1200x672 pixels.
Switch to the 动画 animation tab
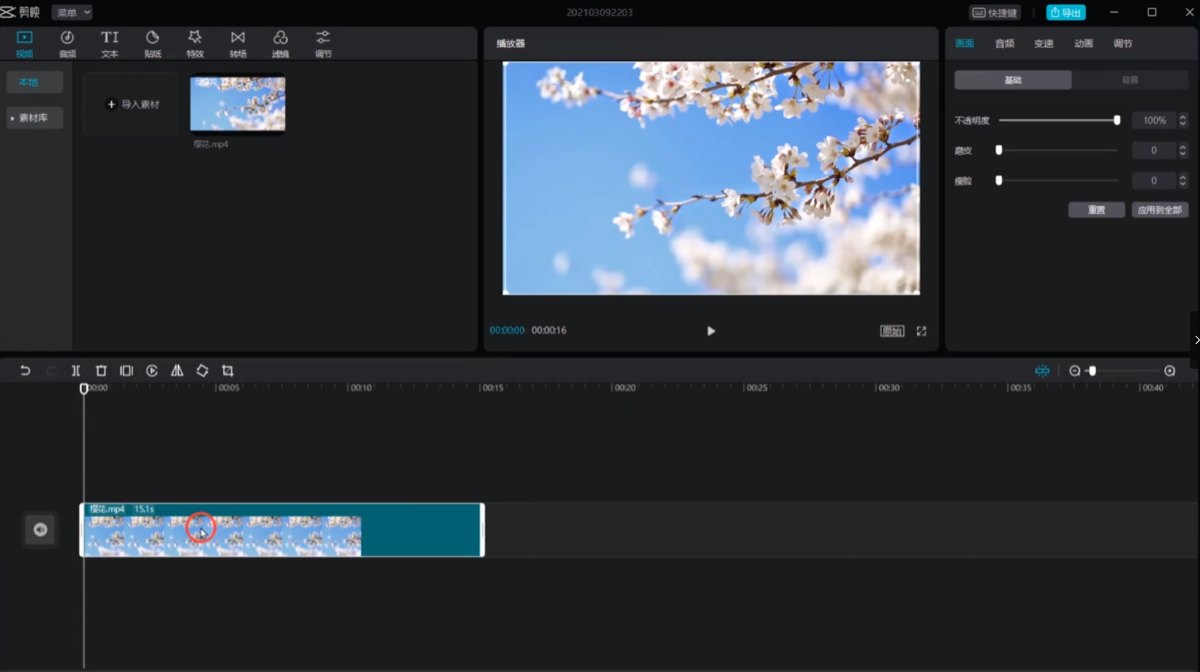tap(1083, 44)
